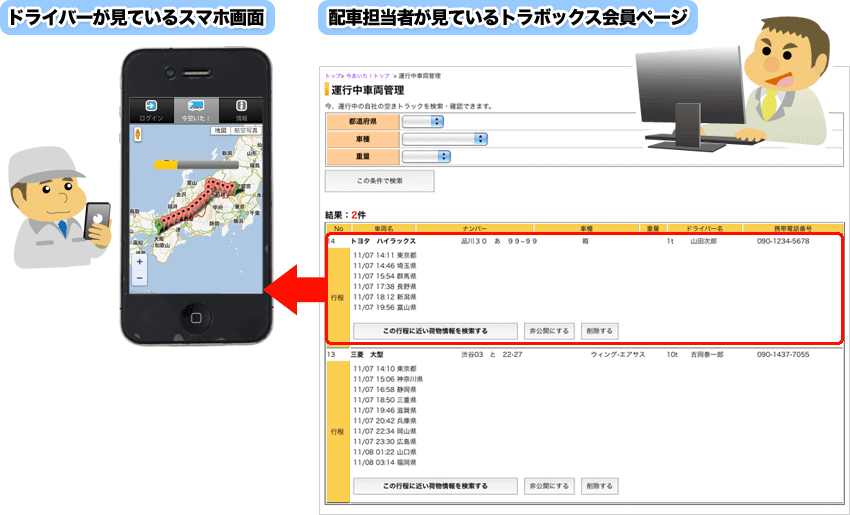The image size is (850, 515).
Task: Click the ドライバー名 column header
Action: pyautogui.click(x=705, y=228)
